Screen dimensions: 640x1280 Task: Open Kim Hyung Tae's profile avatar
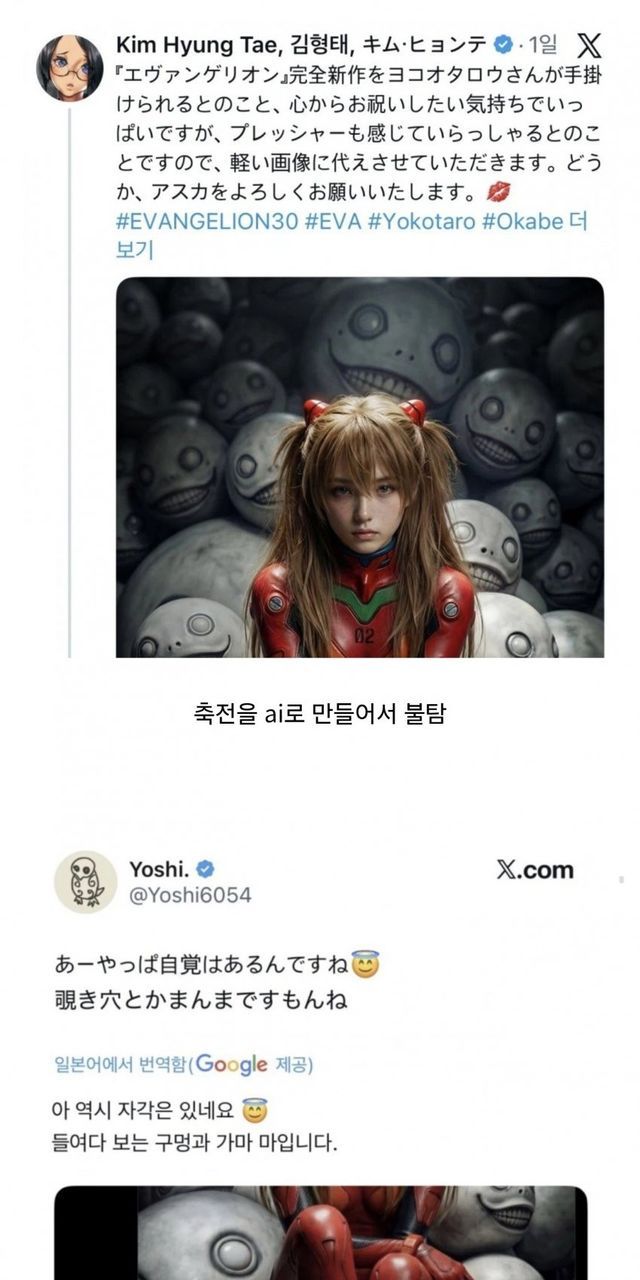(70, 68)
